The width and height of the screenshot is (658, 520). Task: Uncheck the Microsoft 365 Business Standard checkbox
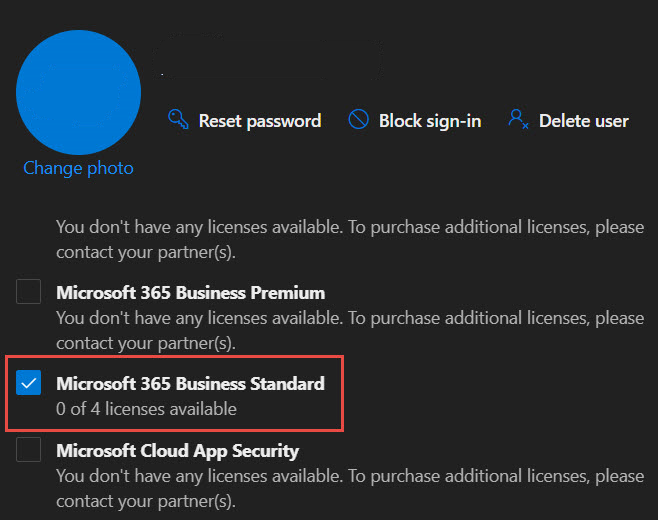(29, 382)
